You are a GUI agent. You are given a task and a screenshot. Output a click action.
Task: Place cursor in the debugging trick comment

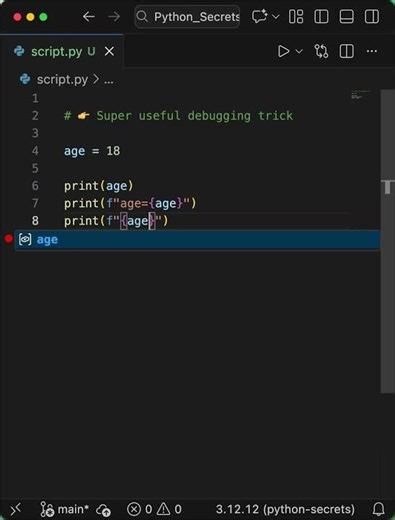pyautogui.click(x=178, y=116)
